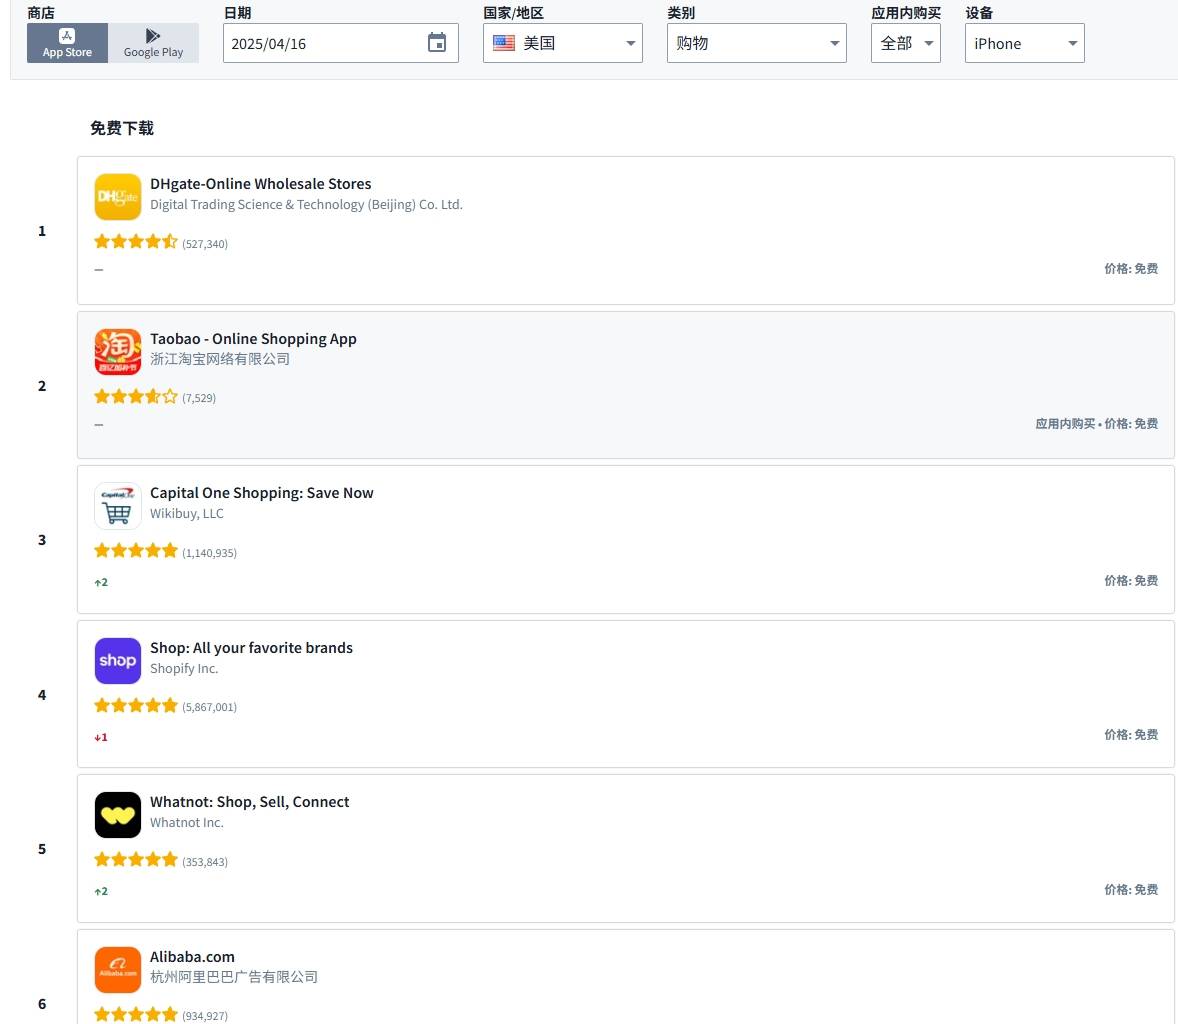
Task: Open the Alibaba.com app title
Action: click(192, 956)
